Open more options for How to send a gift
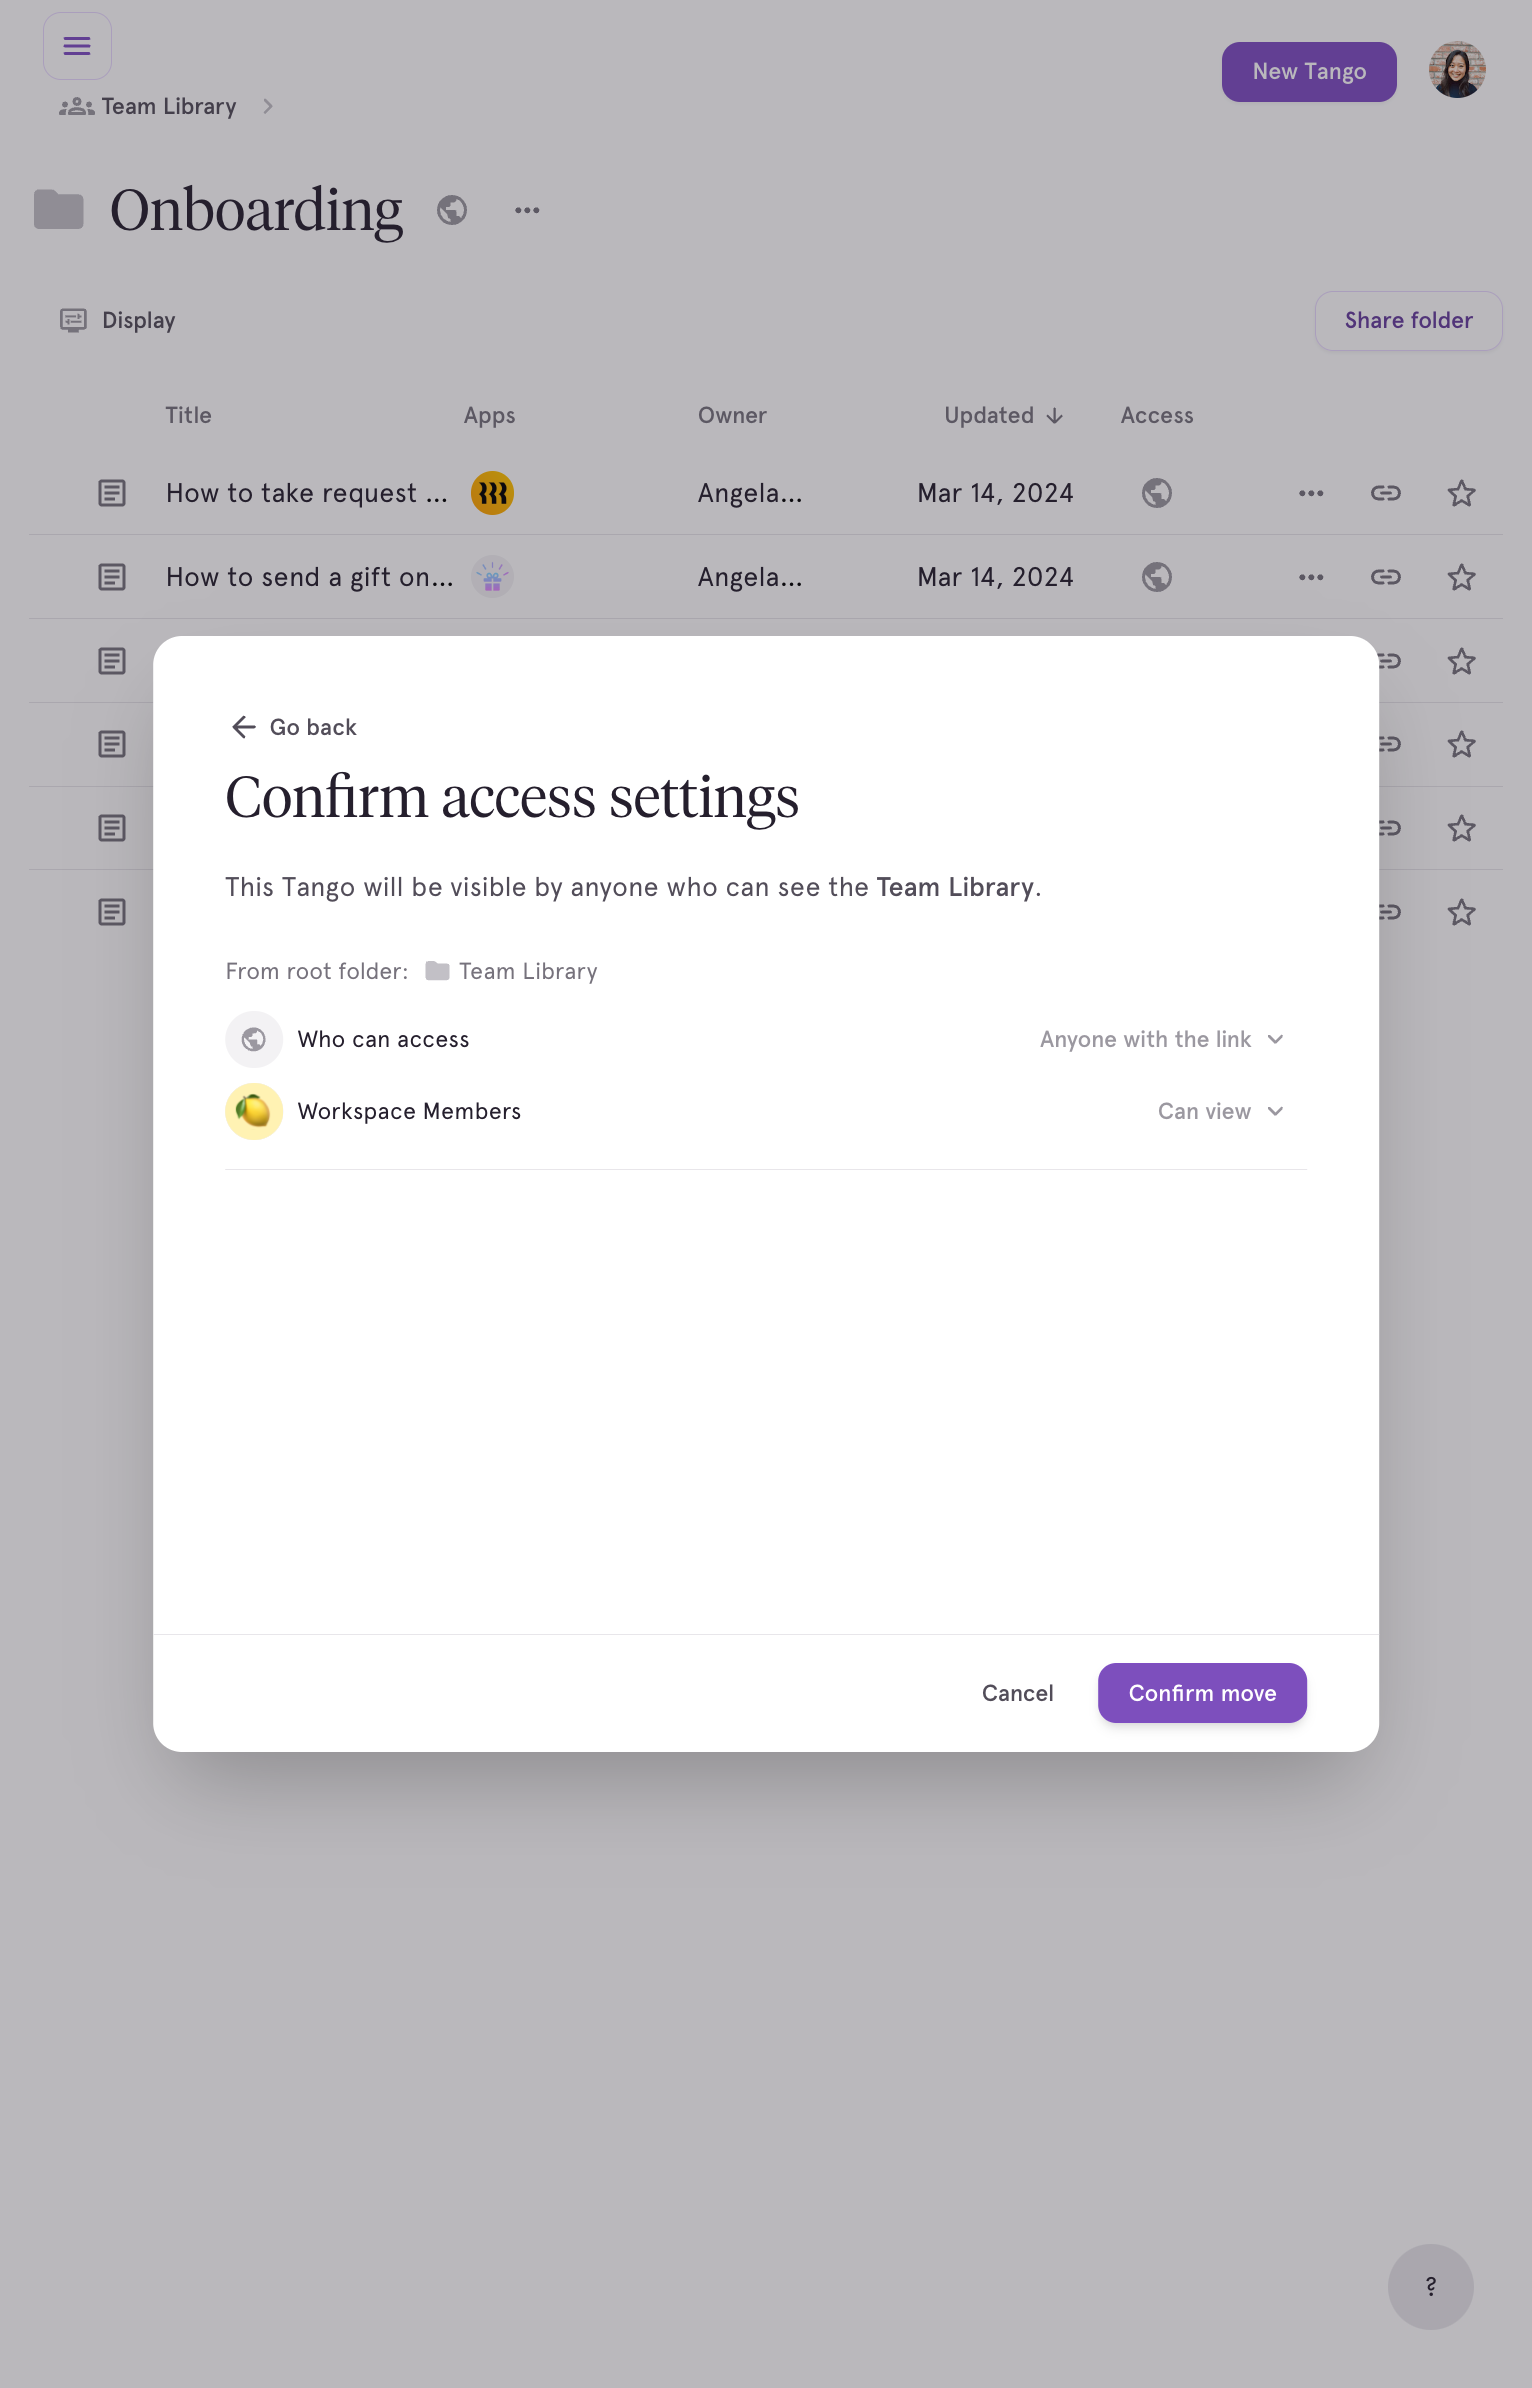Viewport: 1532px width, 2388px height. pyautogui.click(x=1311, y=577)
